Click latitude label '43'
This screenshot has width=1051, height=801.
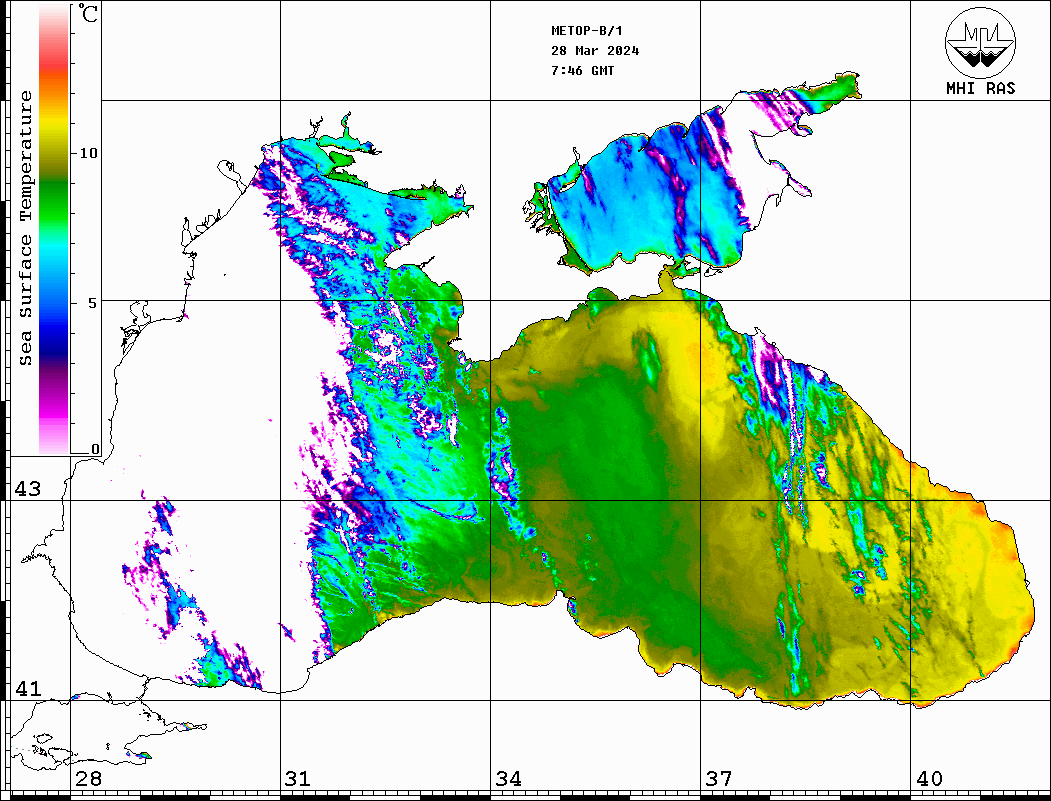coord(27,489)
